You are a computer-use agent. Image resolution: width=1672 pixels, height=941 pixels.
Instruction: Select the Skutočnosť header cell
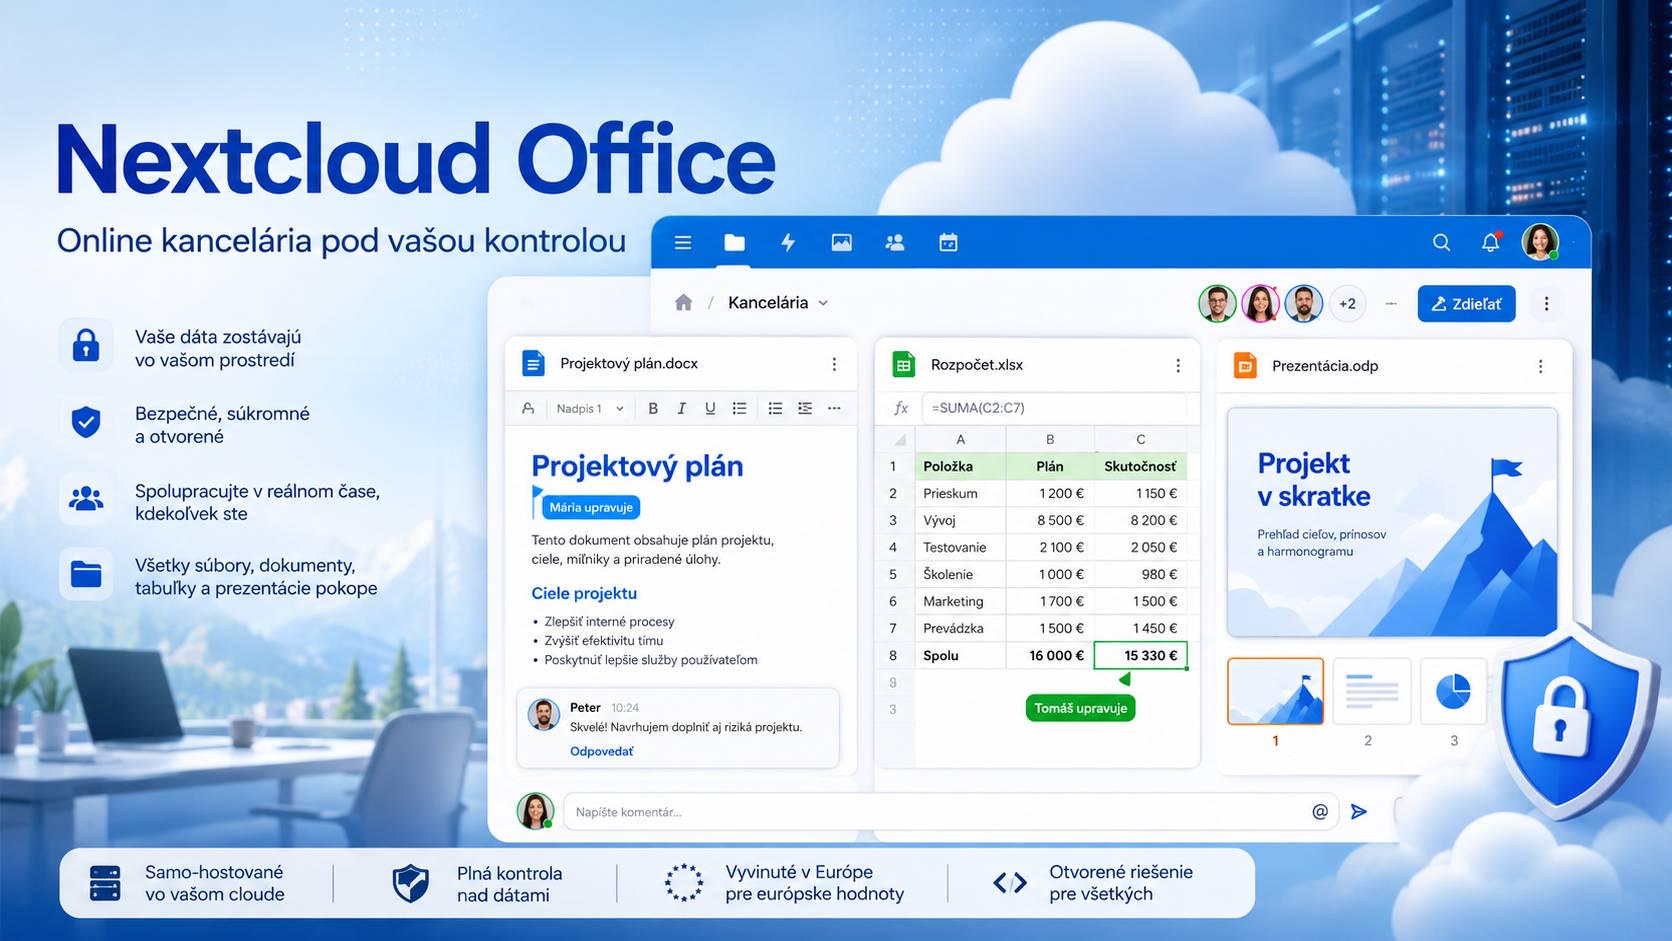(x=1141, y=466)
